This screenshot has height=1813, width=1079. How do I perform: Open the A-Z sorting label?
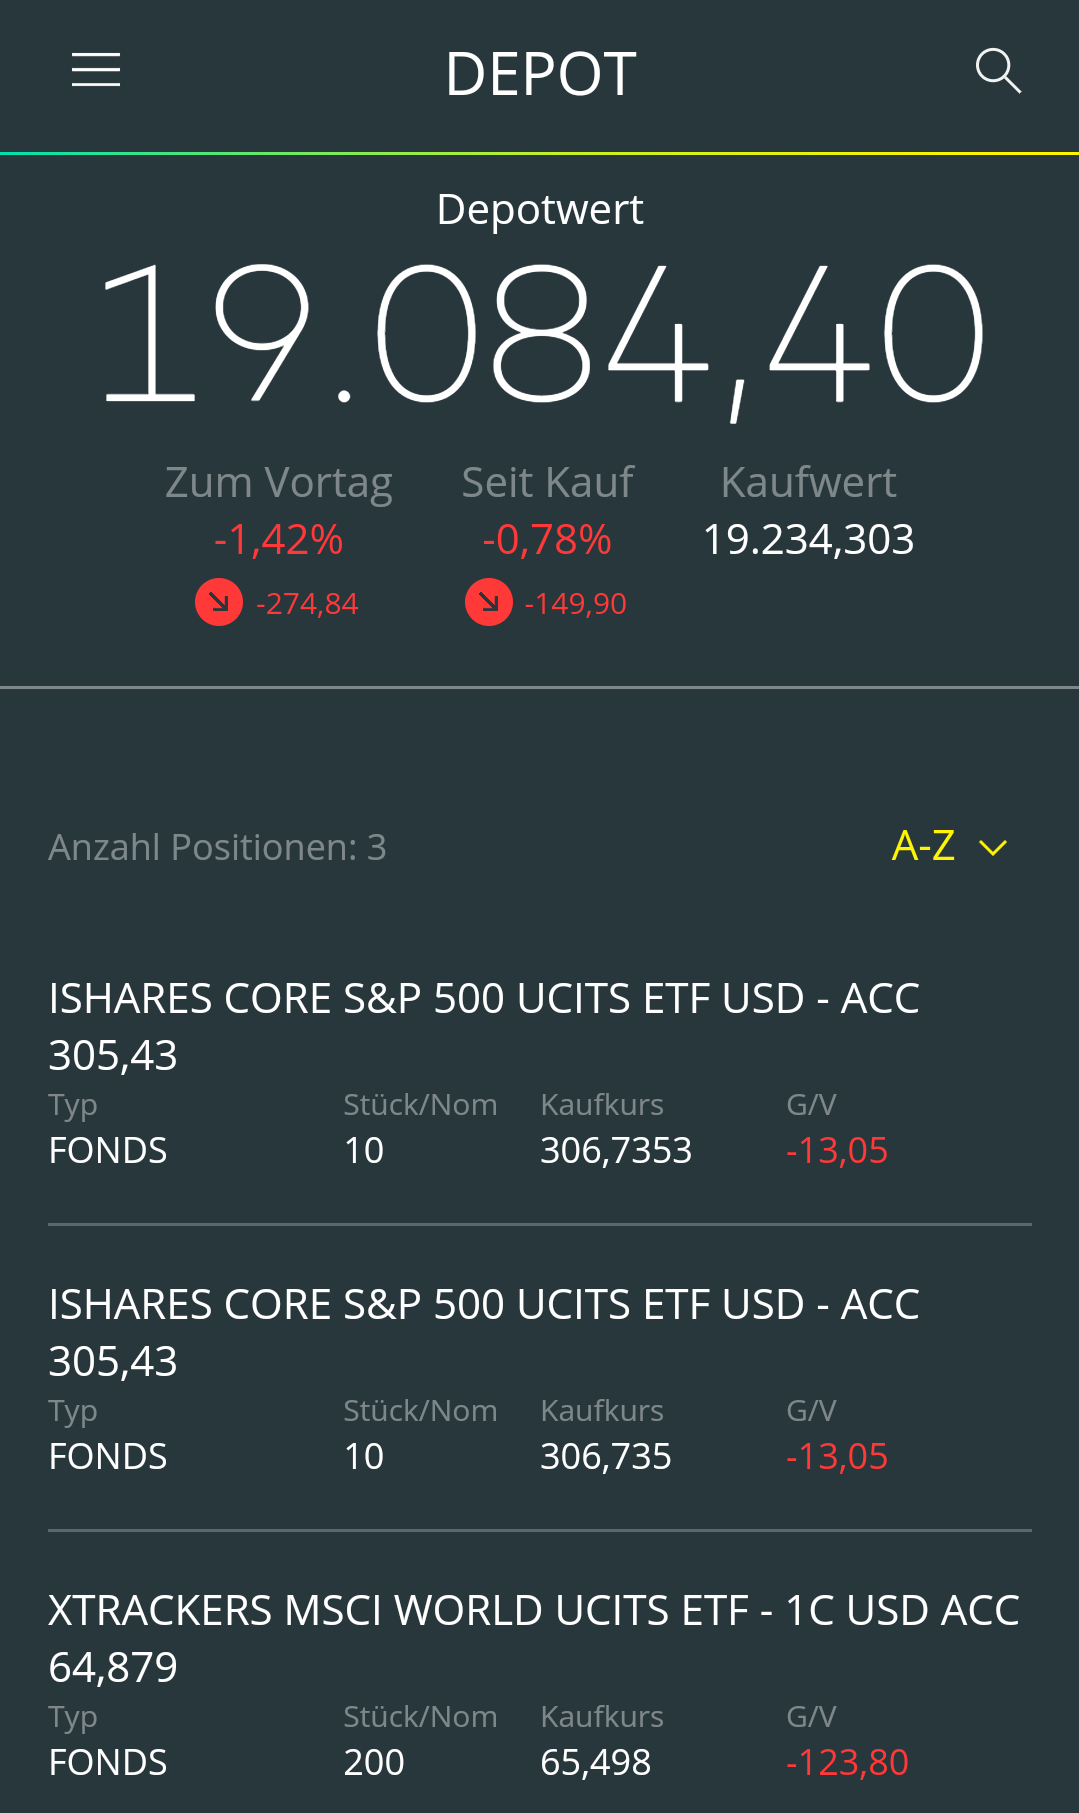[x=923, y=846]
